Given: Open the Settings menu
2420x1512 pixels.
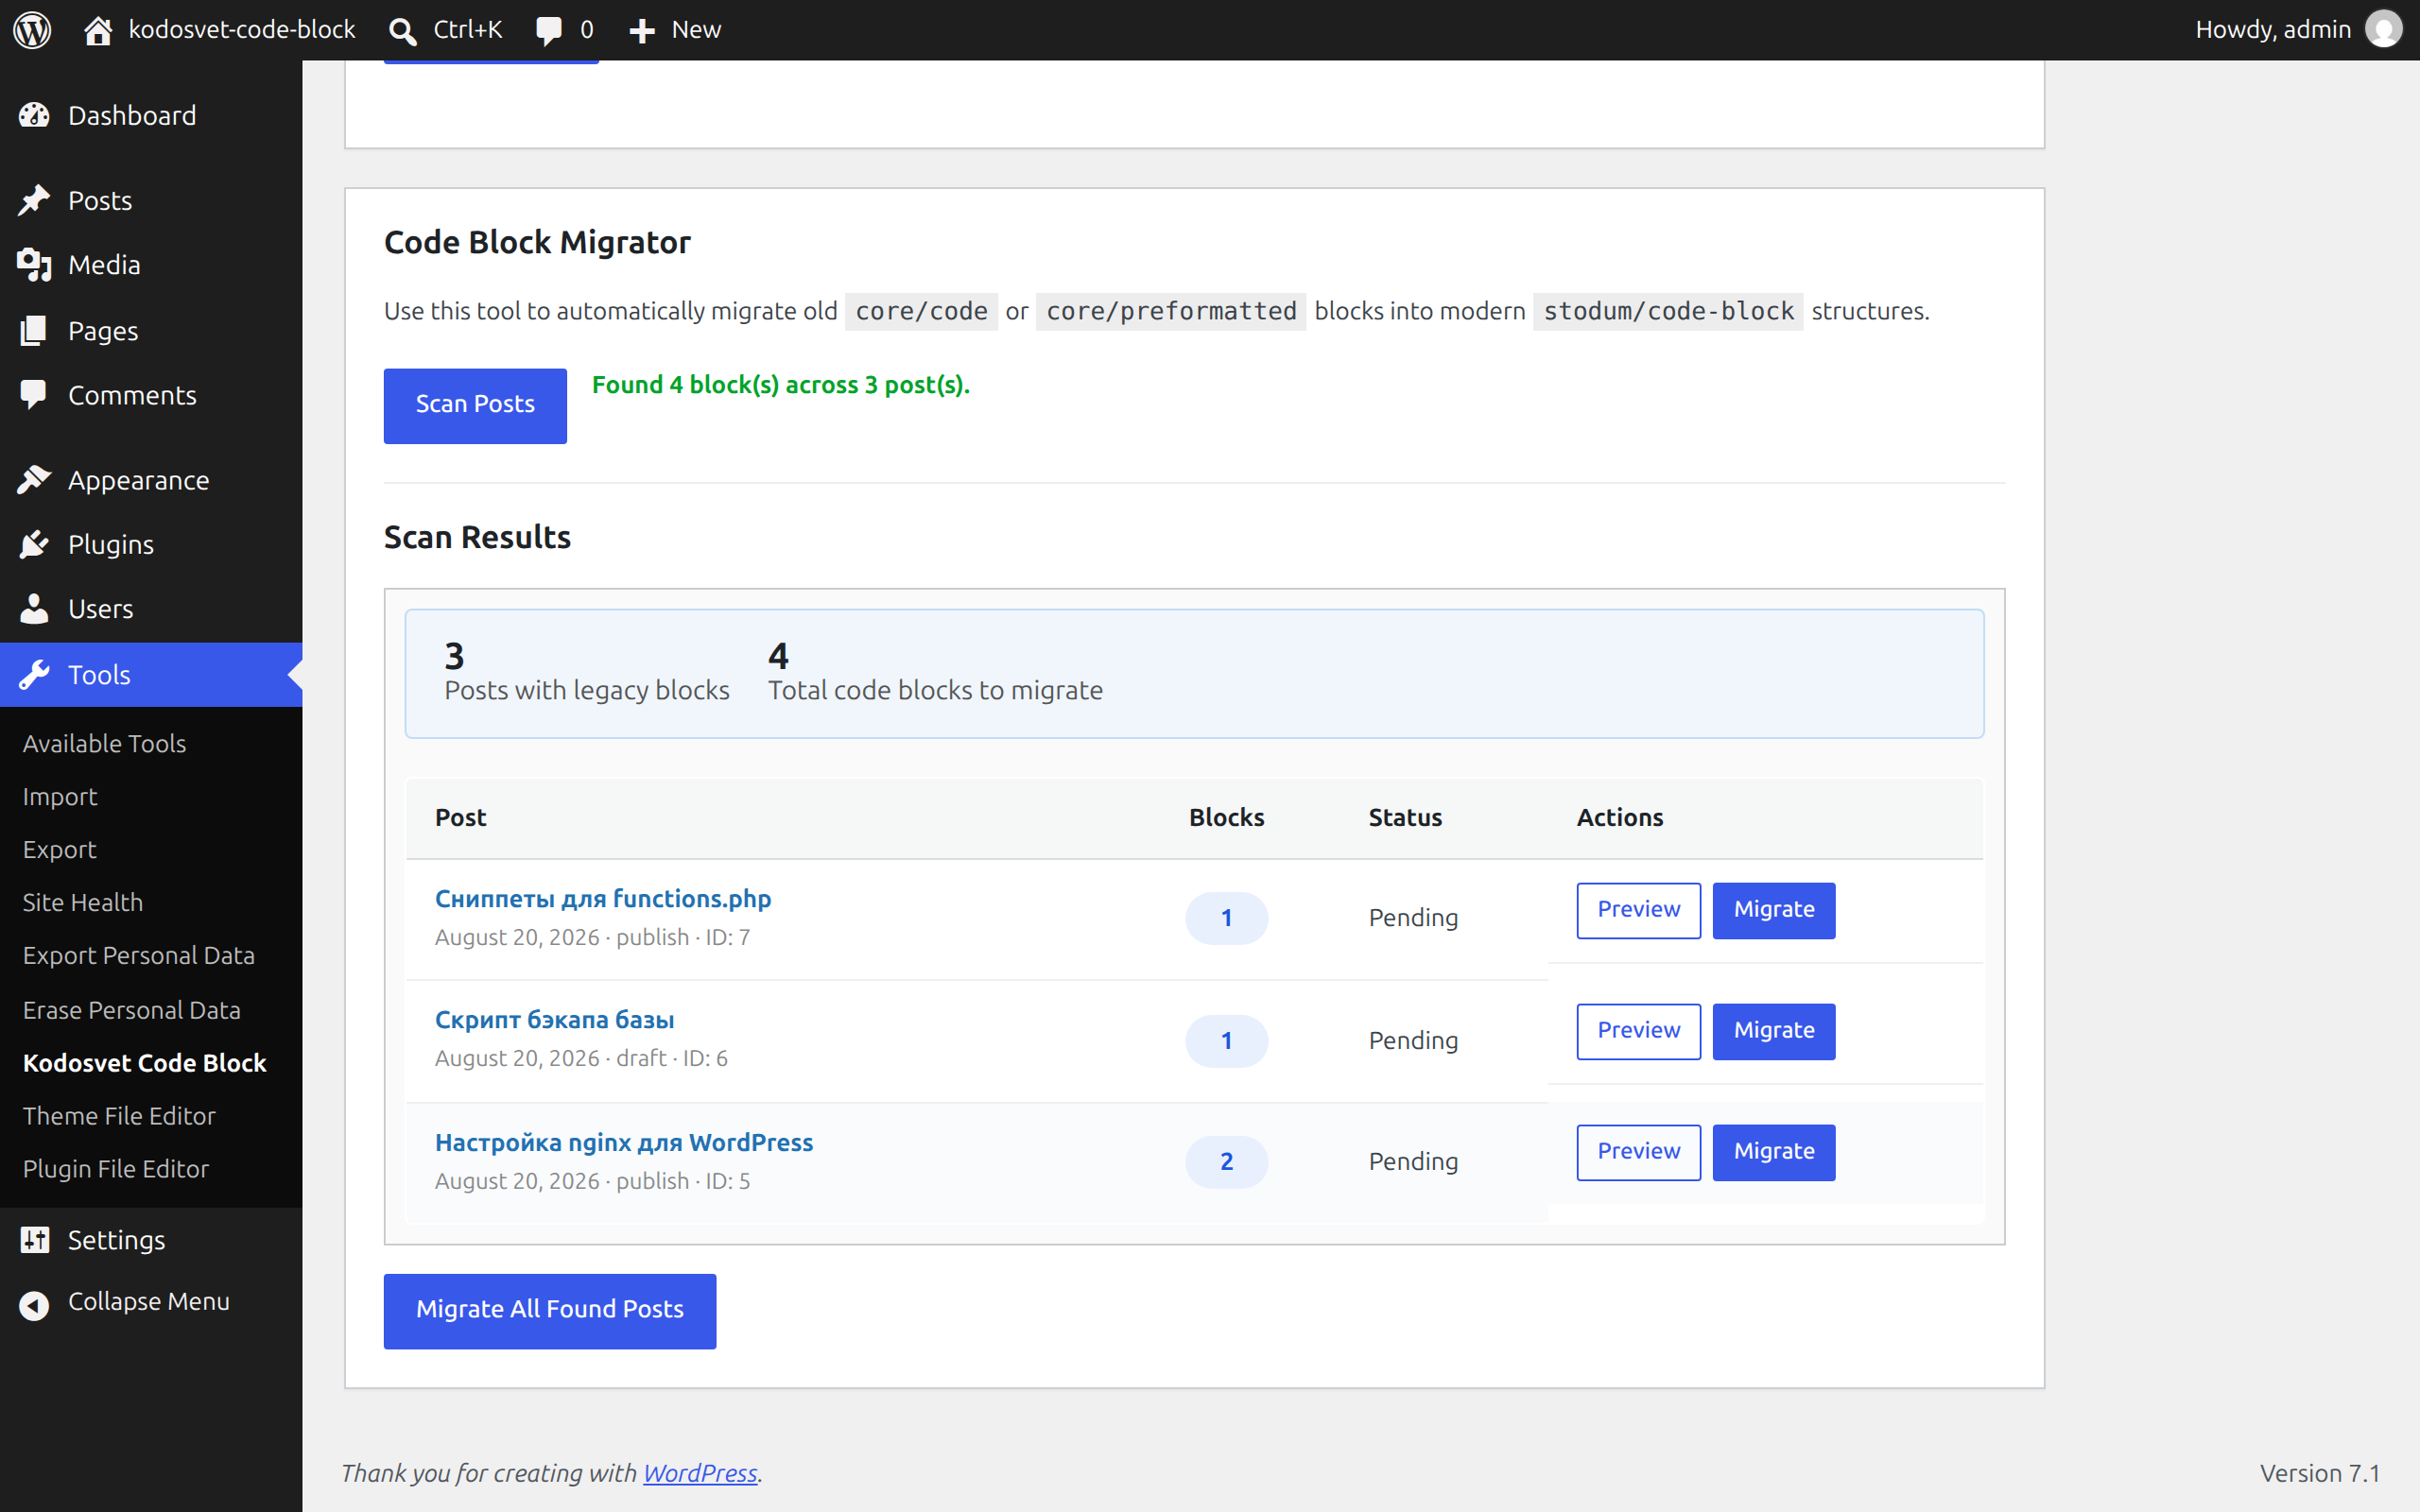Looking at the screenshot, I should (151, 1240).
